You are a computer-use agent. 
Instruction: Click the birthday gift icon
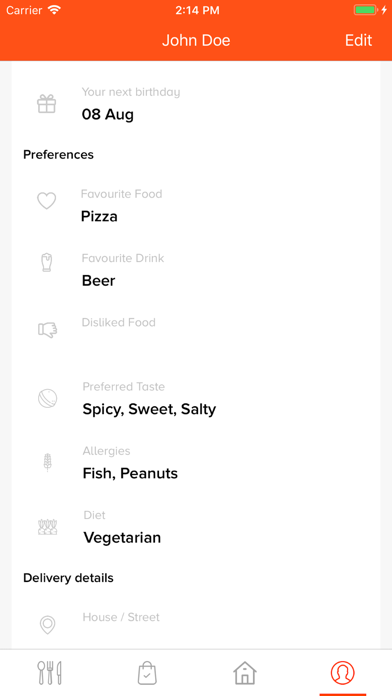47,104
